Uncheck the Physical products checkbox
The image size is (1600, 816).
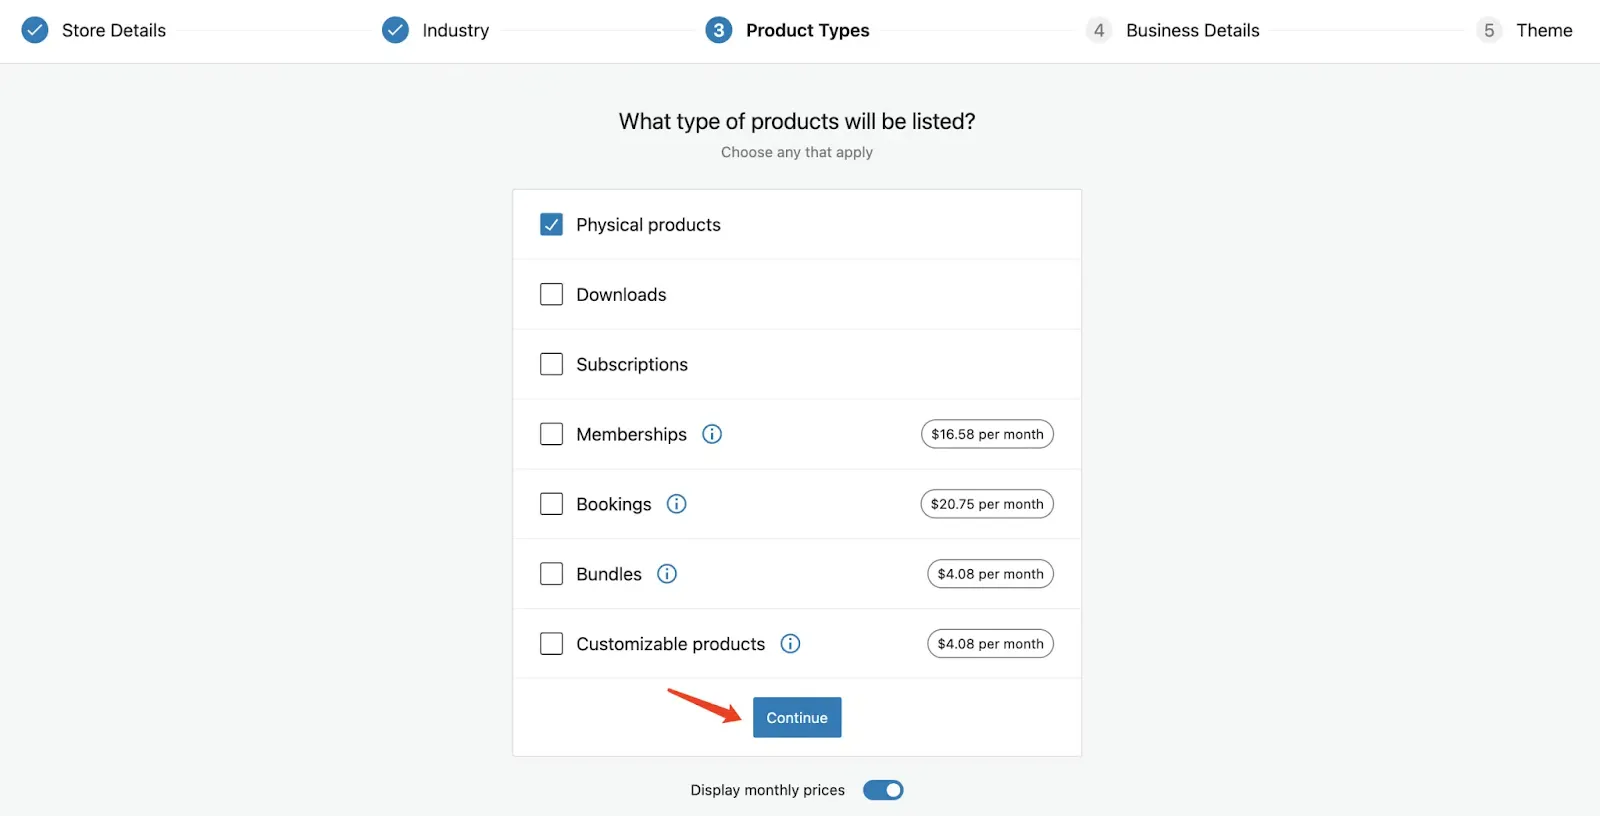coord(551,224)
